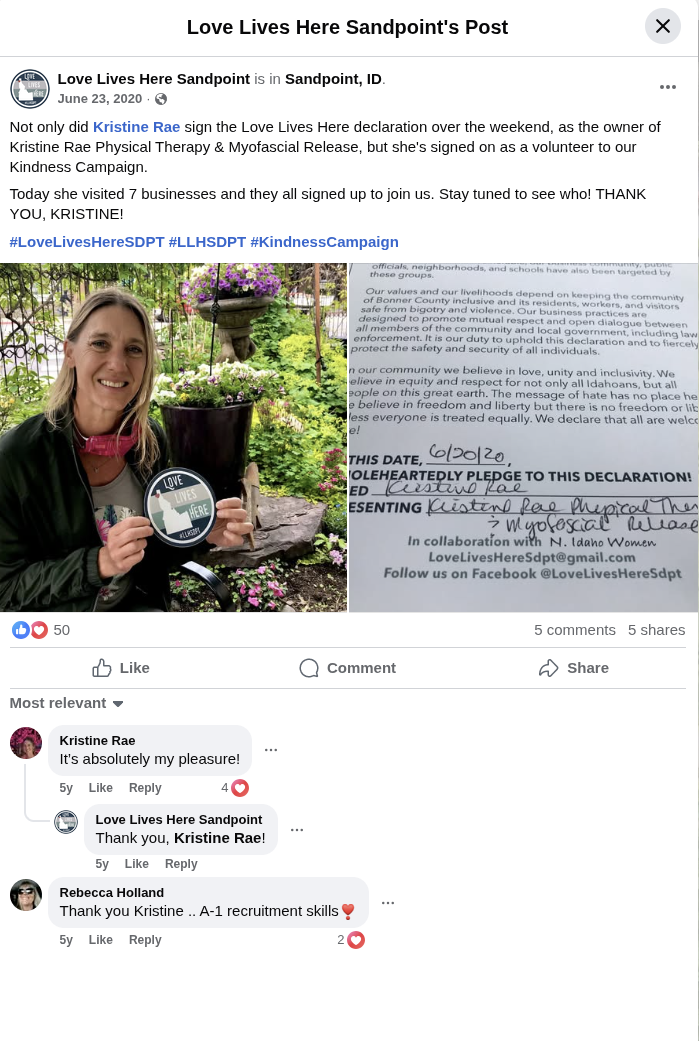
Task: Open the #KindnessCampaign hashtag link
Action: tap(325, 242)
